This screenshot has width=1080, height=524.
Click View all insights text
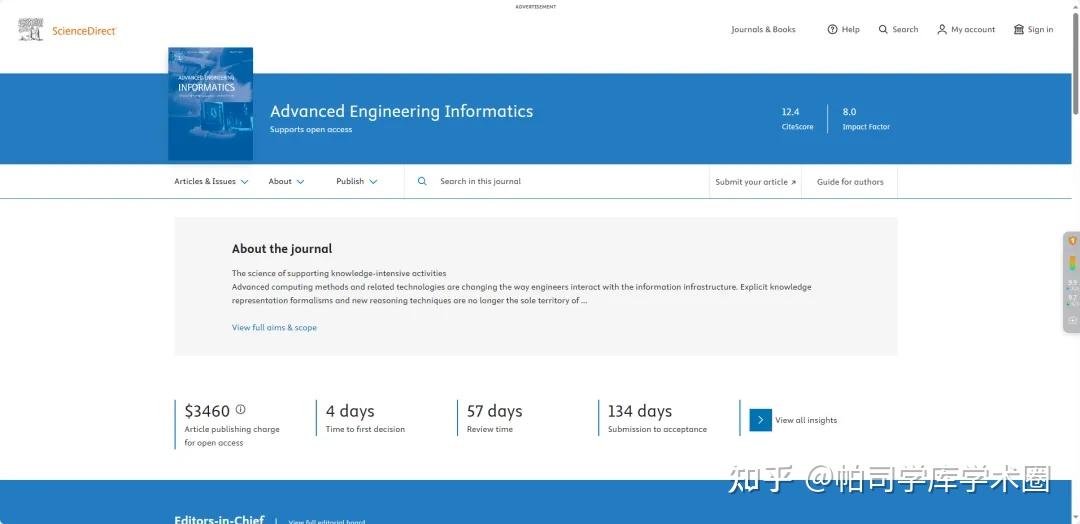pyautogui.click(x=806, y=420)
